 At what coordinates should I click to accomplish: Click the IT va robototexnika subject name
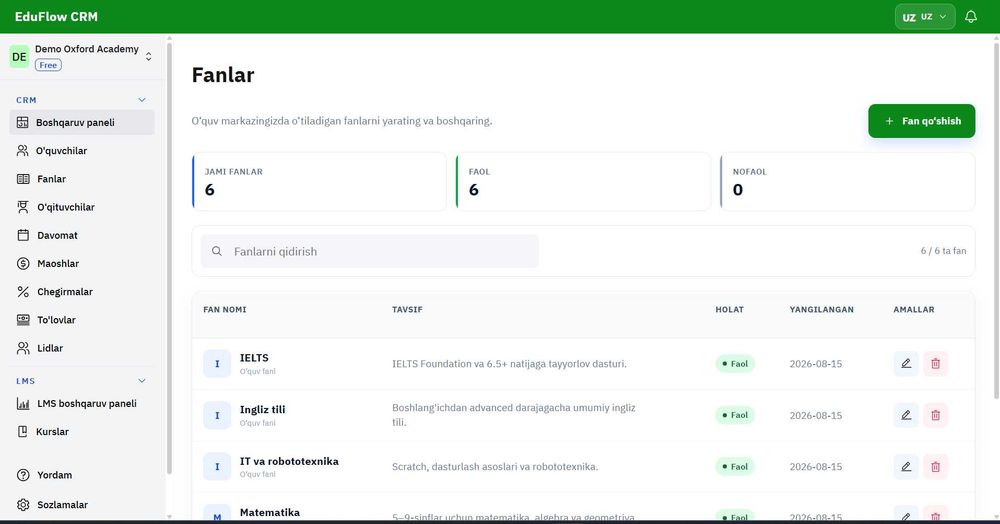click(289, 461)
